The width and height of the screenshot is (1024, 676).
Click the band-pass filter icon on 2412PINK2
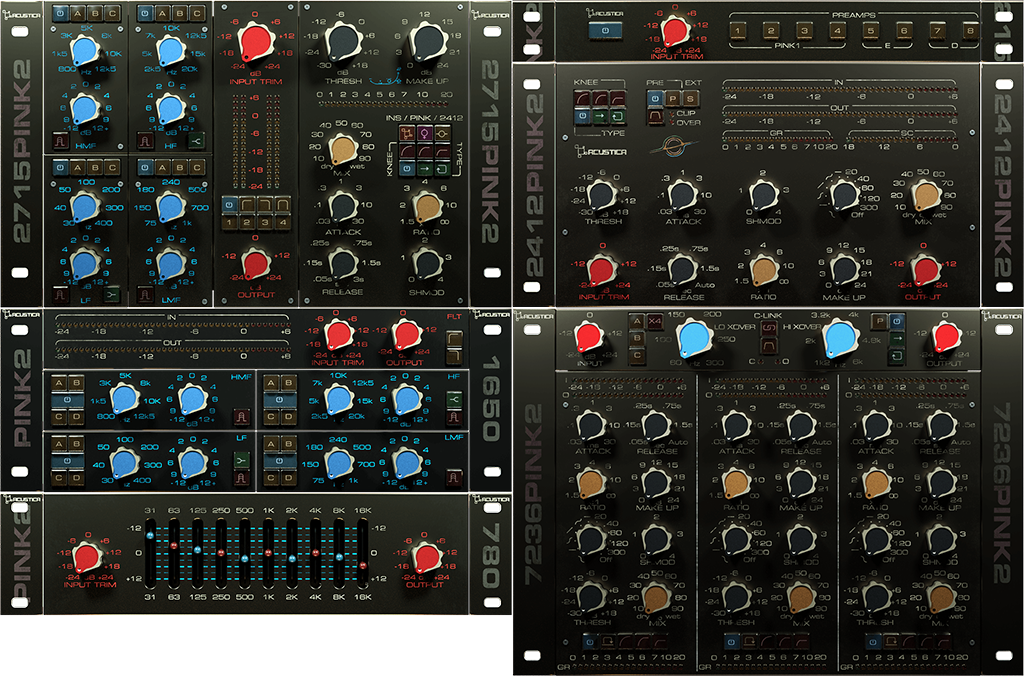click(x=655, y=116)
